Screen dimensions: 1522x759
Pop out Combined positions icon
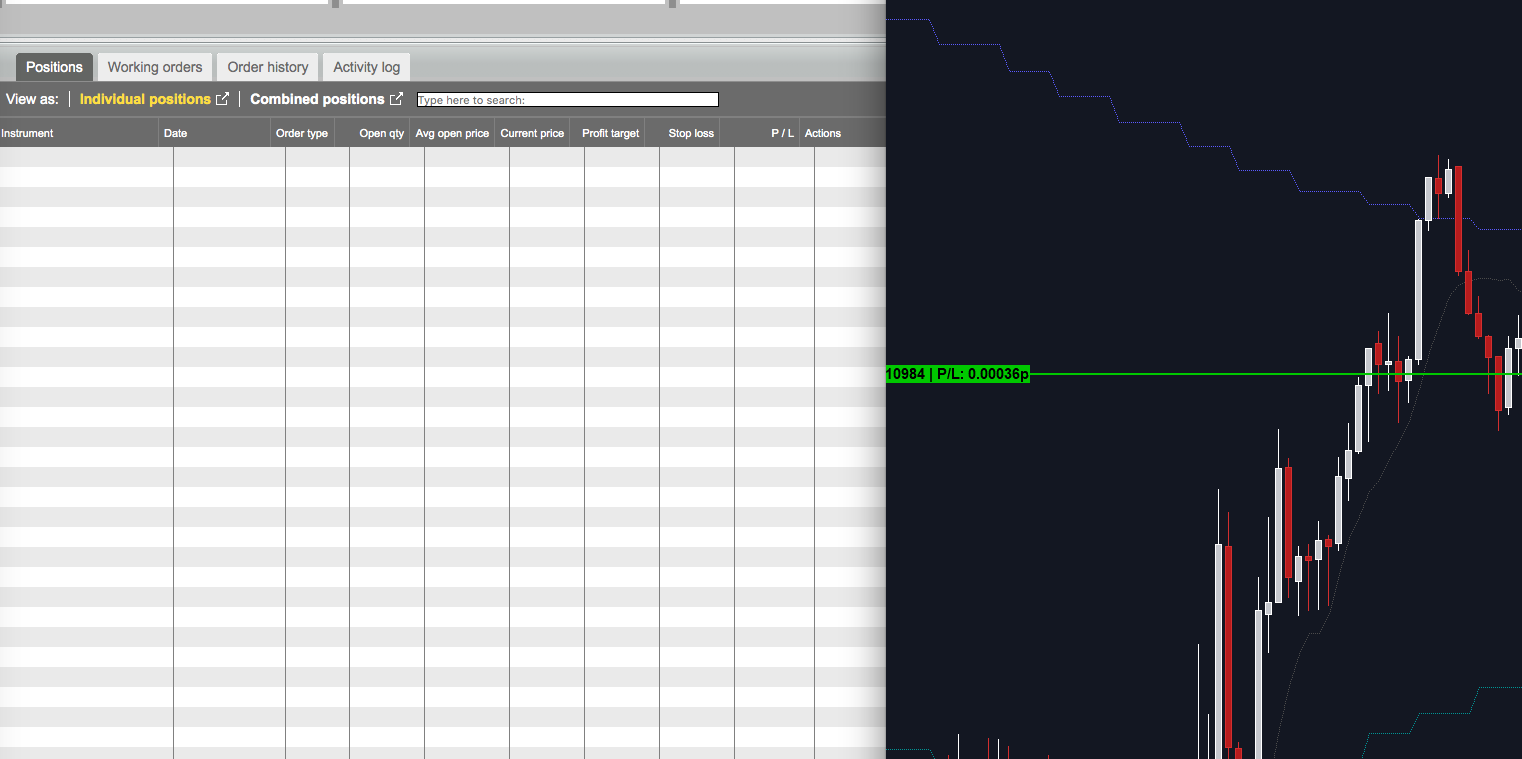pyautogui.click(x=397, y=99)
